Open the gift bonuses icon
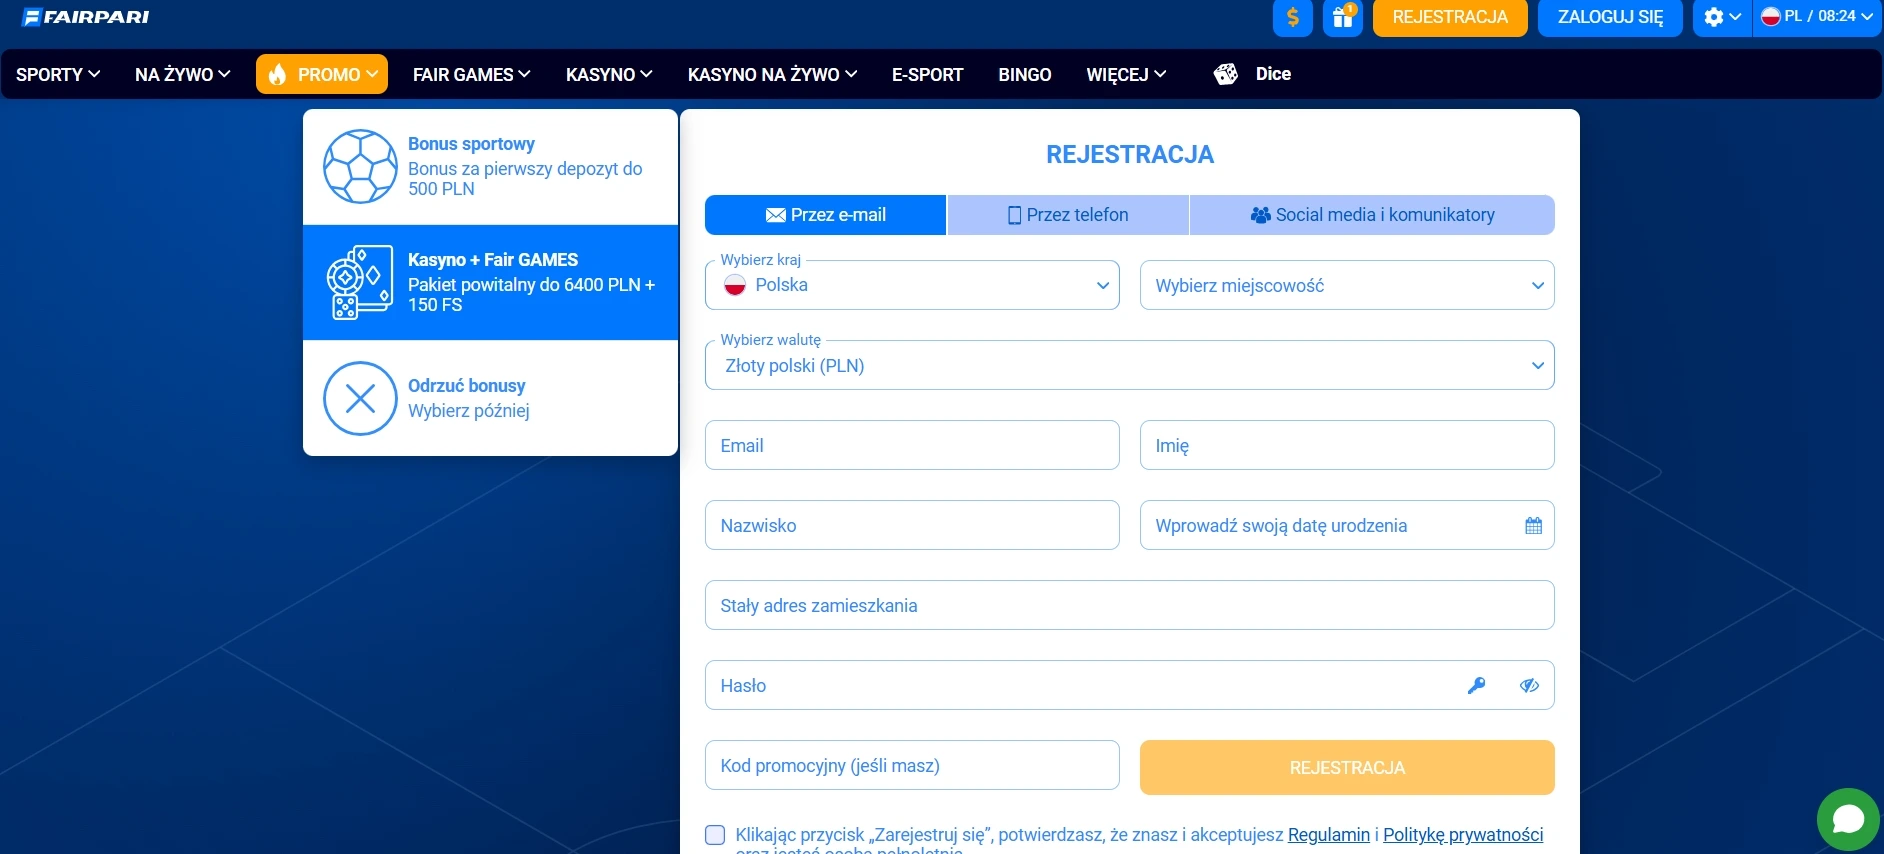The width and height of the screenshot is (1884, 854). point(1343,17)
